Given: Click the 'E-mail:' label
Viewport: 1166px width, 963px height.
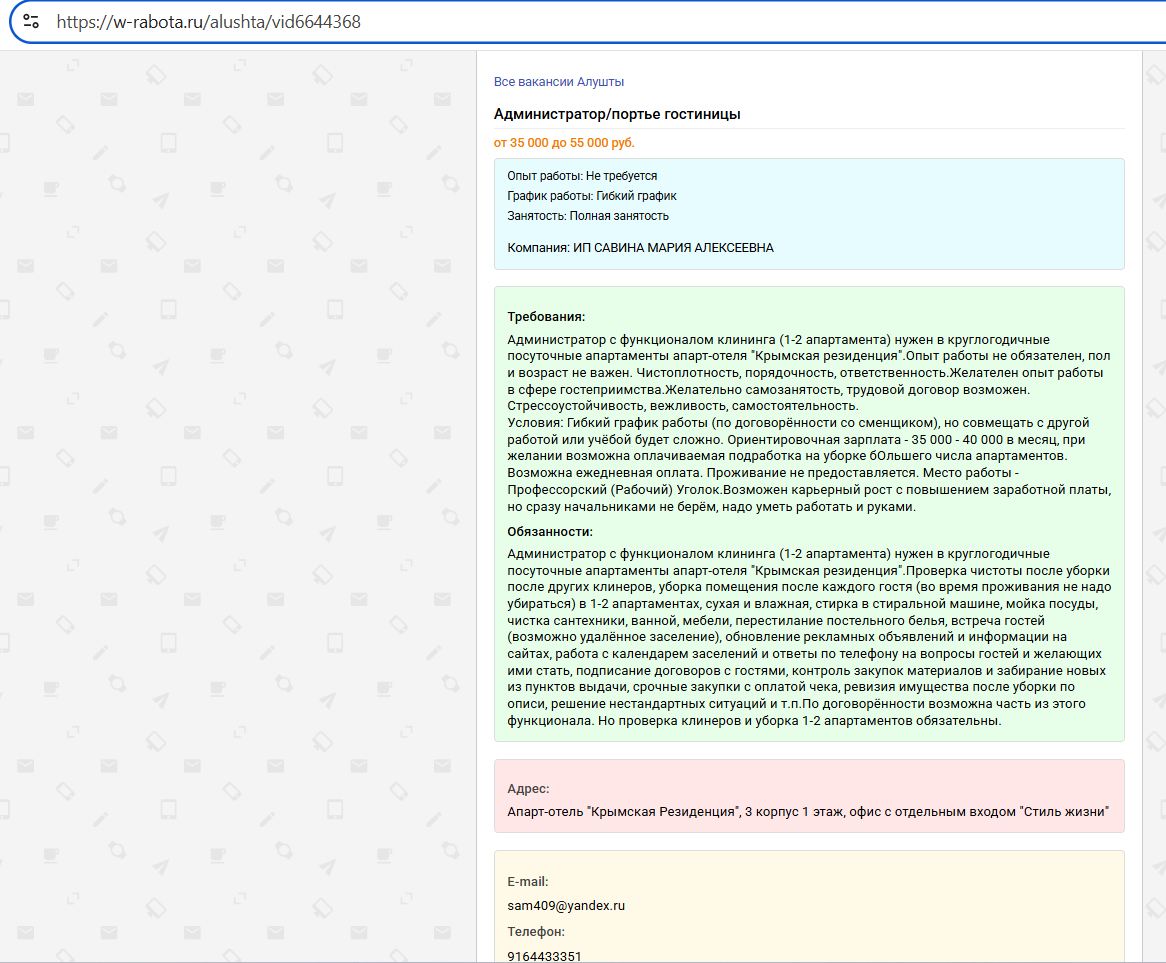Looking at the screenshot, I should pyautogui.click(x=527, y=882).
